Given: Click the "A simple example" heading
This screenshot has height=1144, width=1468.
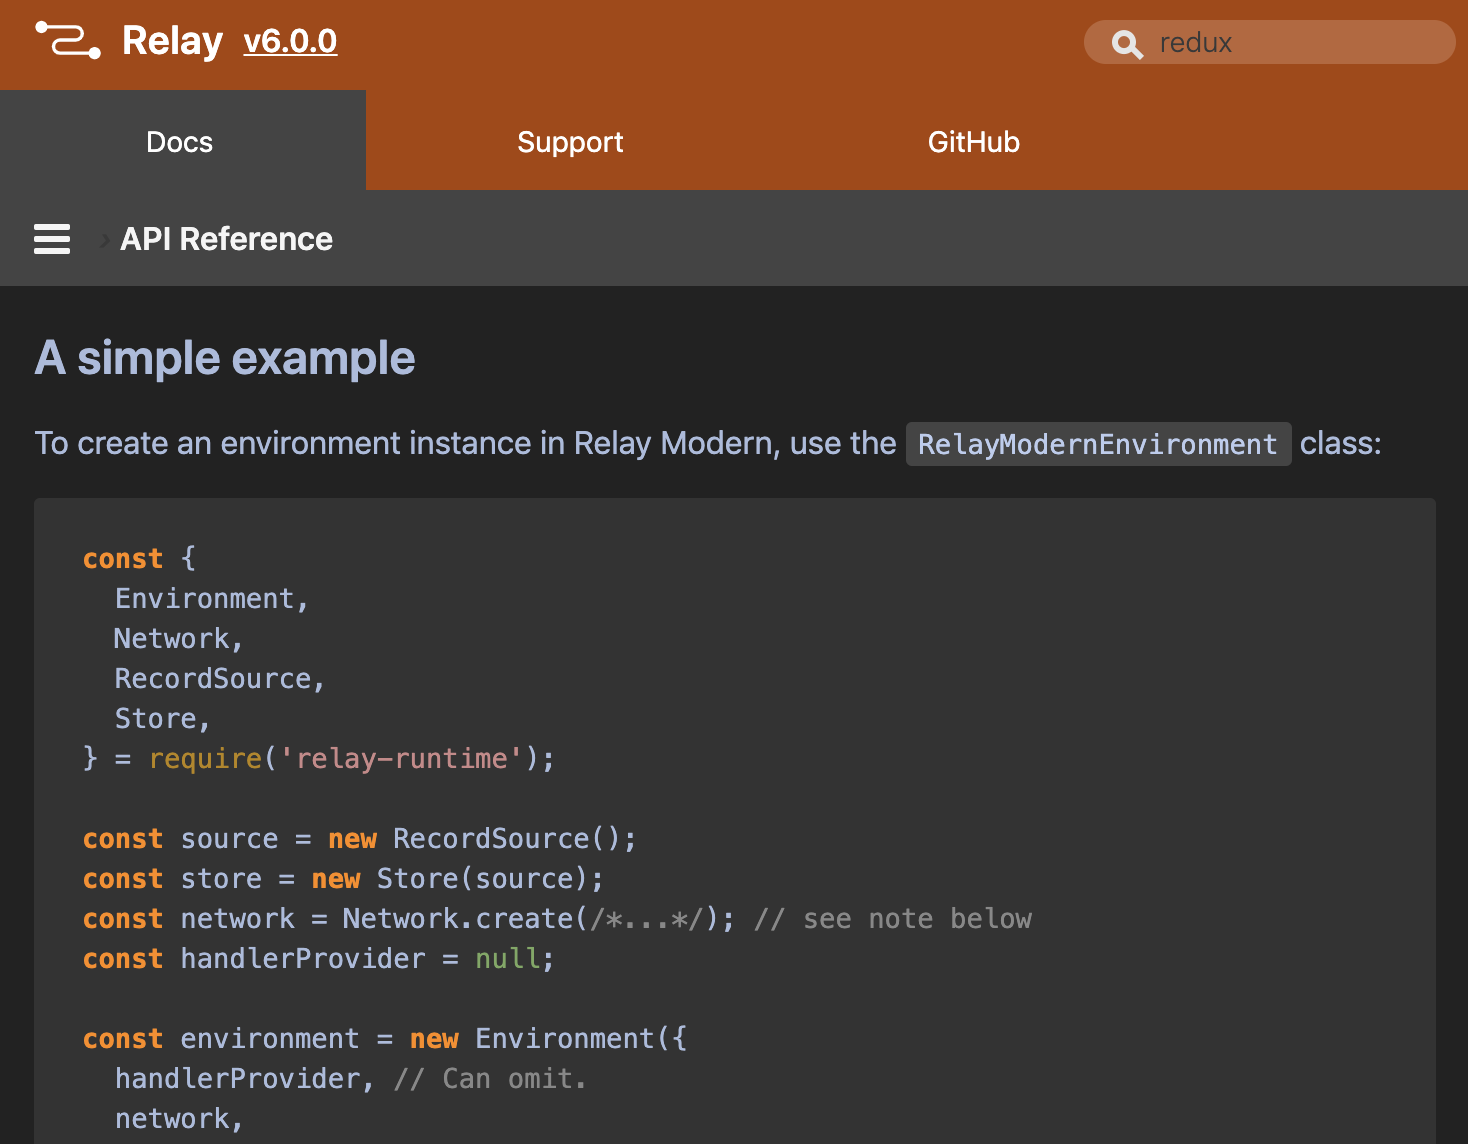Looking at the screenshot, I should (225, 358).
